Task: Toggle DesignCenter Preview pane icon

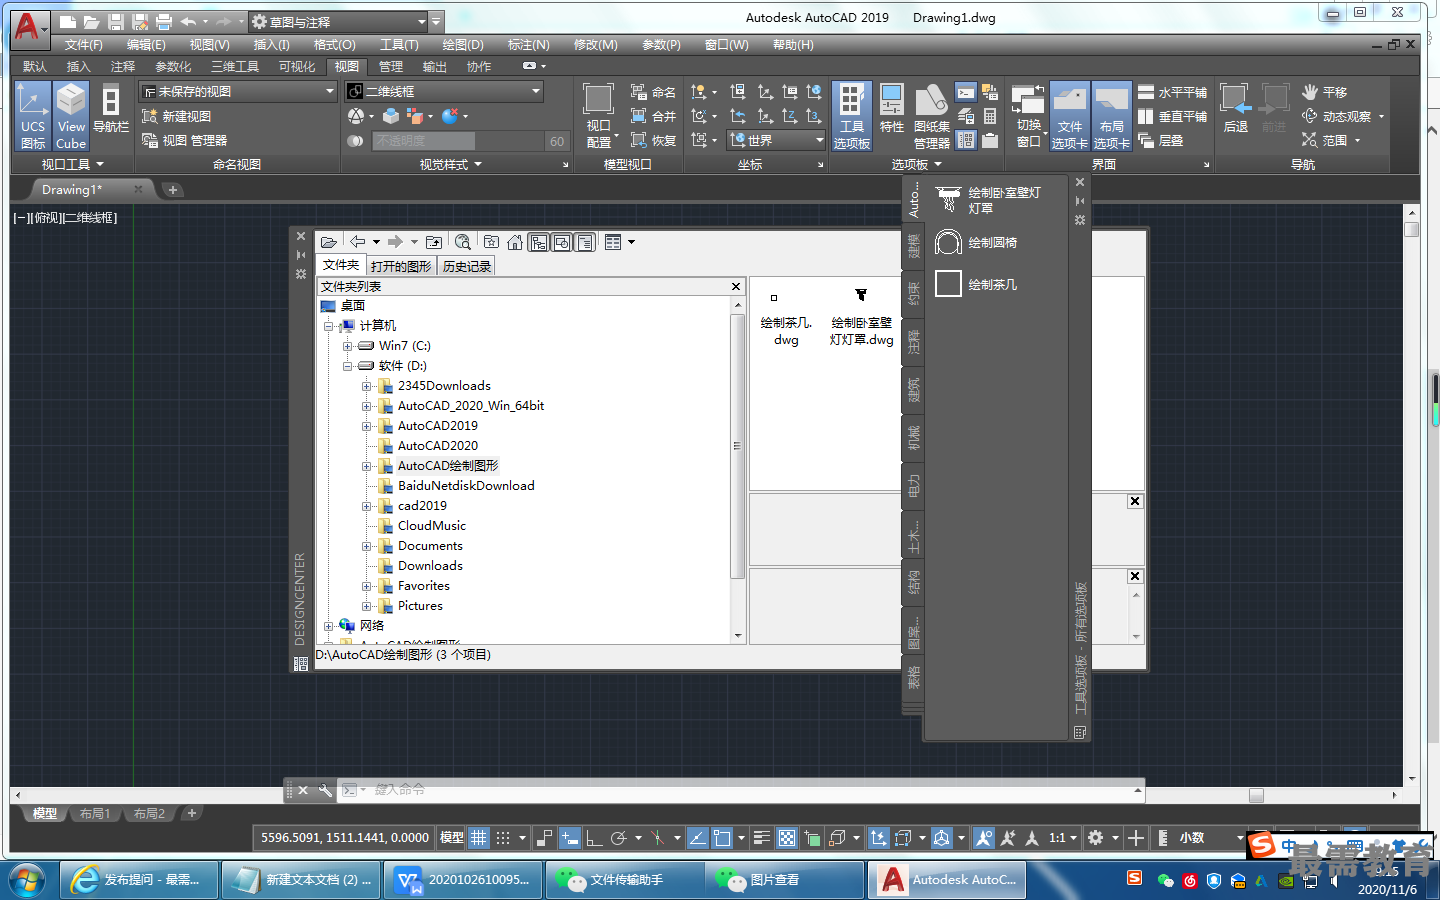Action: [x=562, y=242]
